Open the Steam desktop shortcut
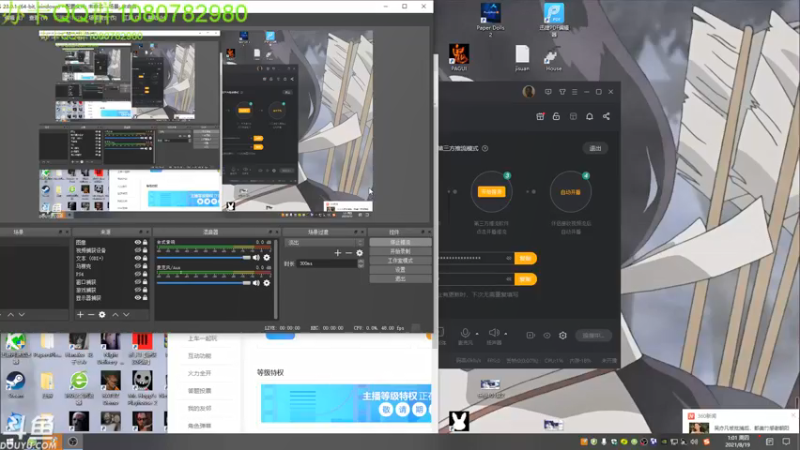This screenshot has width=800, height=450. pyautogui.click(x=15, y=385)
